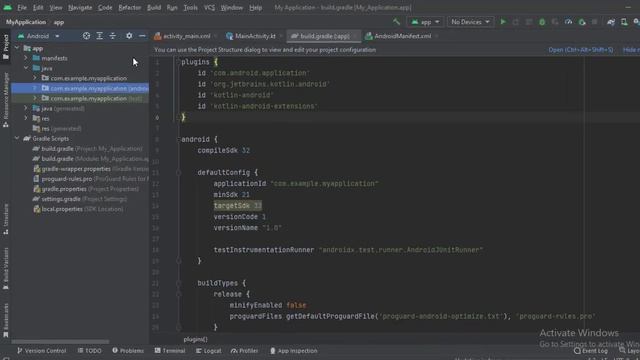Click app breadcrumb in navigation bar

point(59,22)
